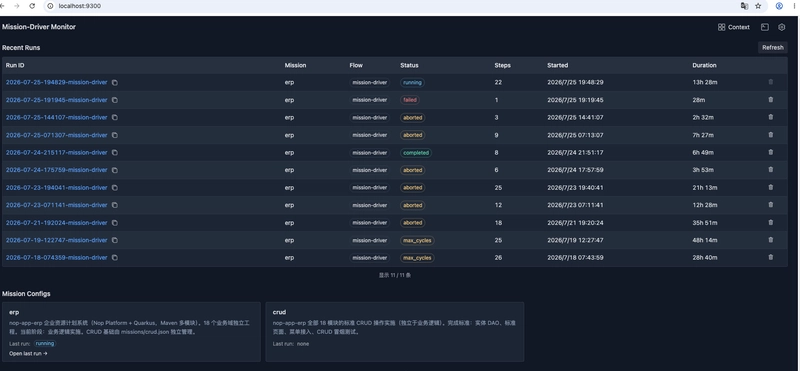Copy run ID 2026-07-23-194041-mission-driver

coord(115,188)
